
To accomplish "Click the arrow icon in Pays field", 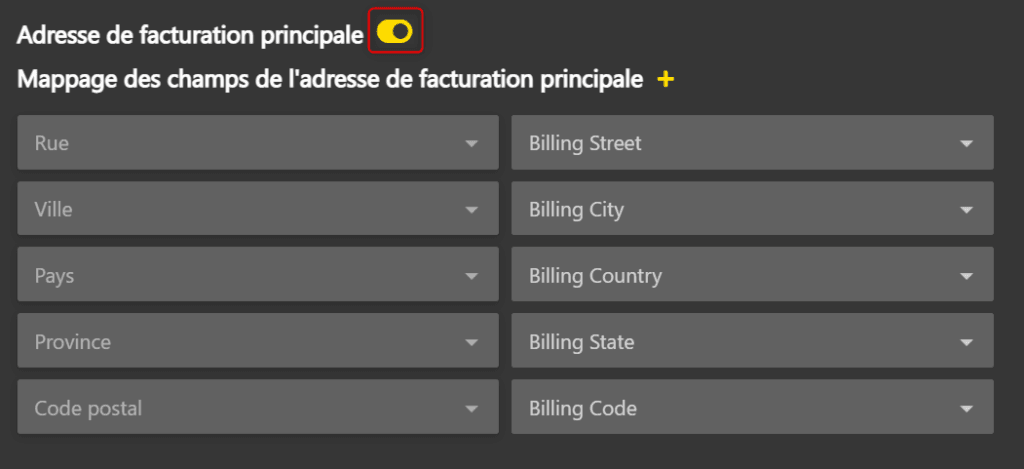I will (x=472, y=277).
